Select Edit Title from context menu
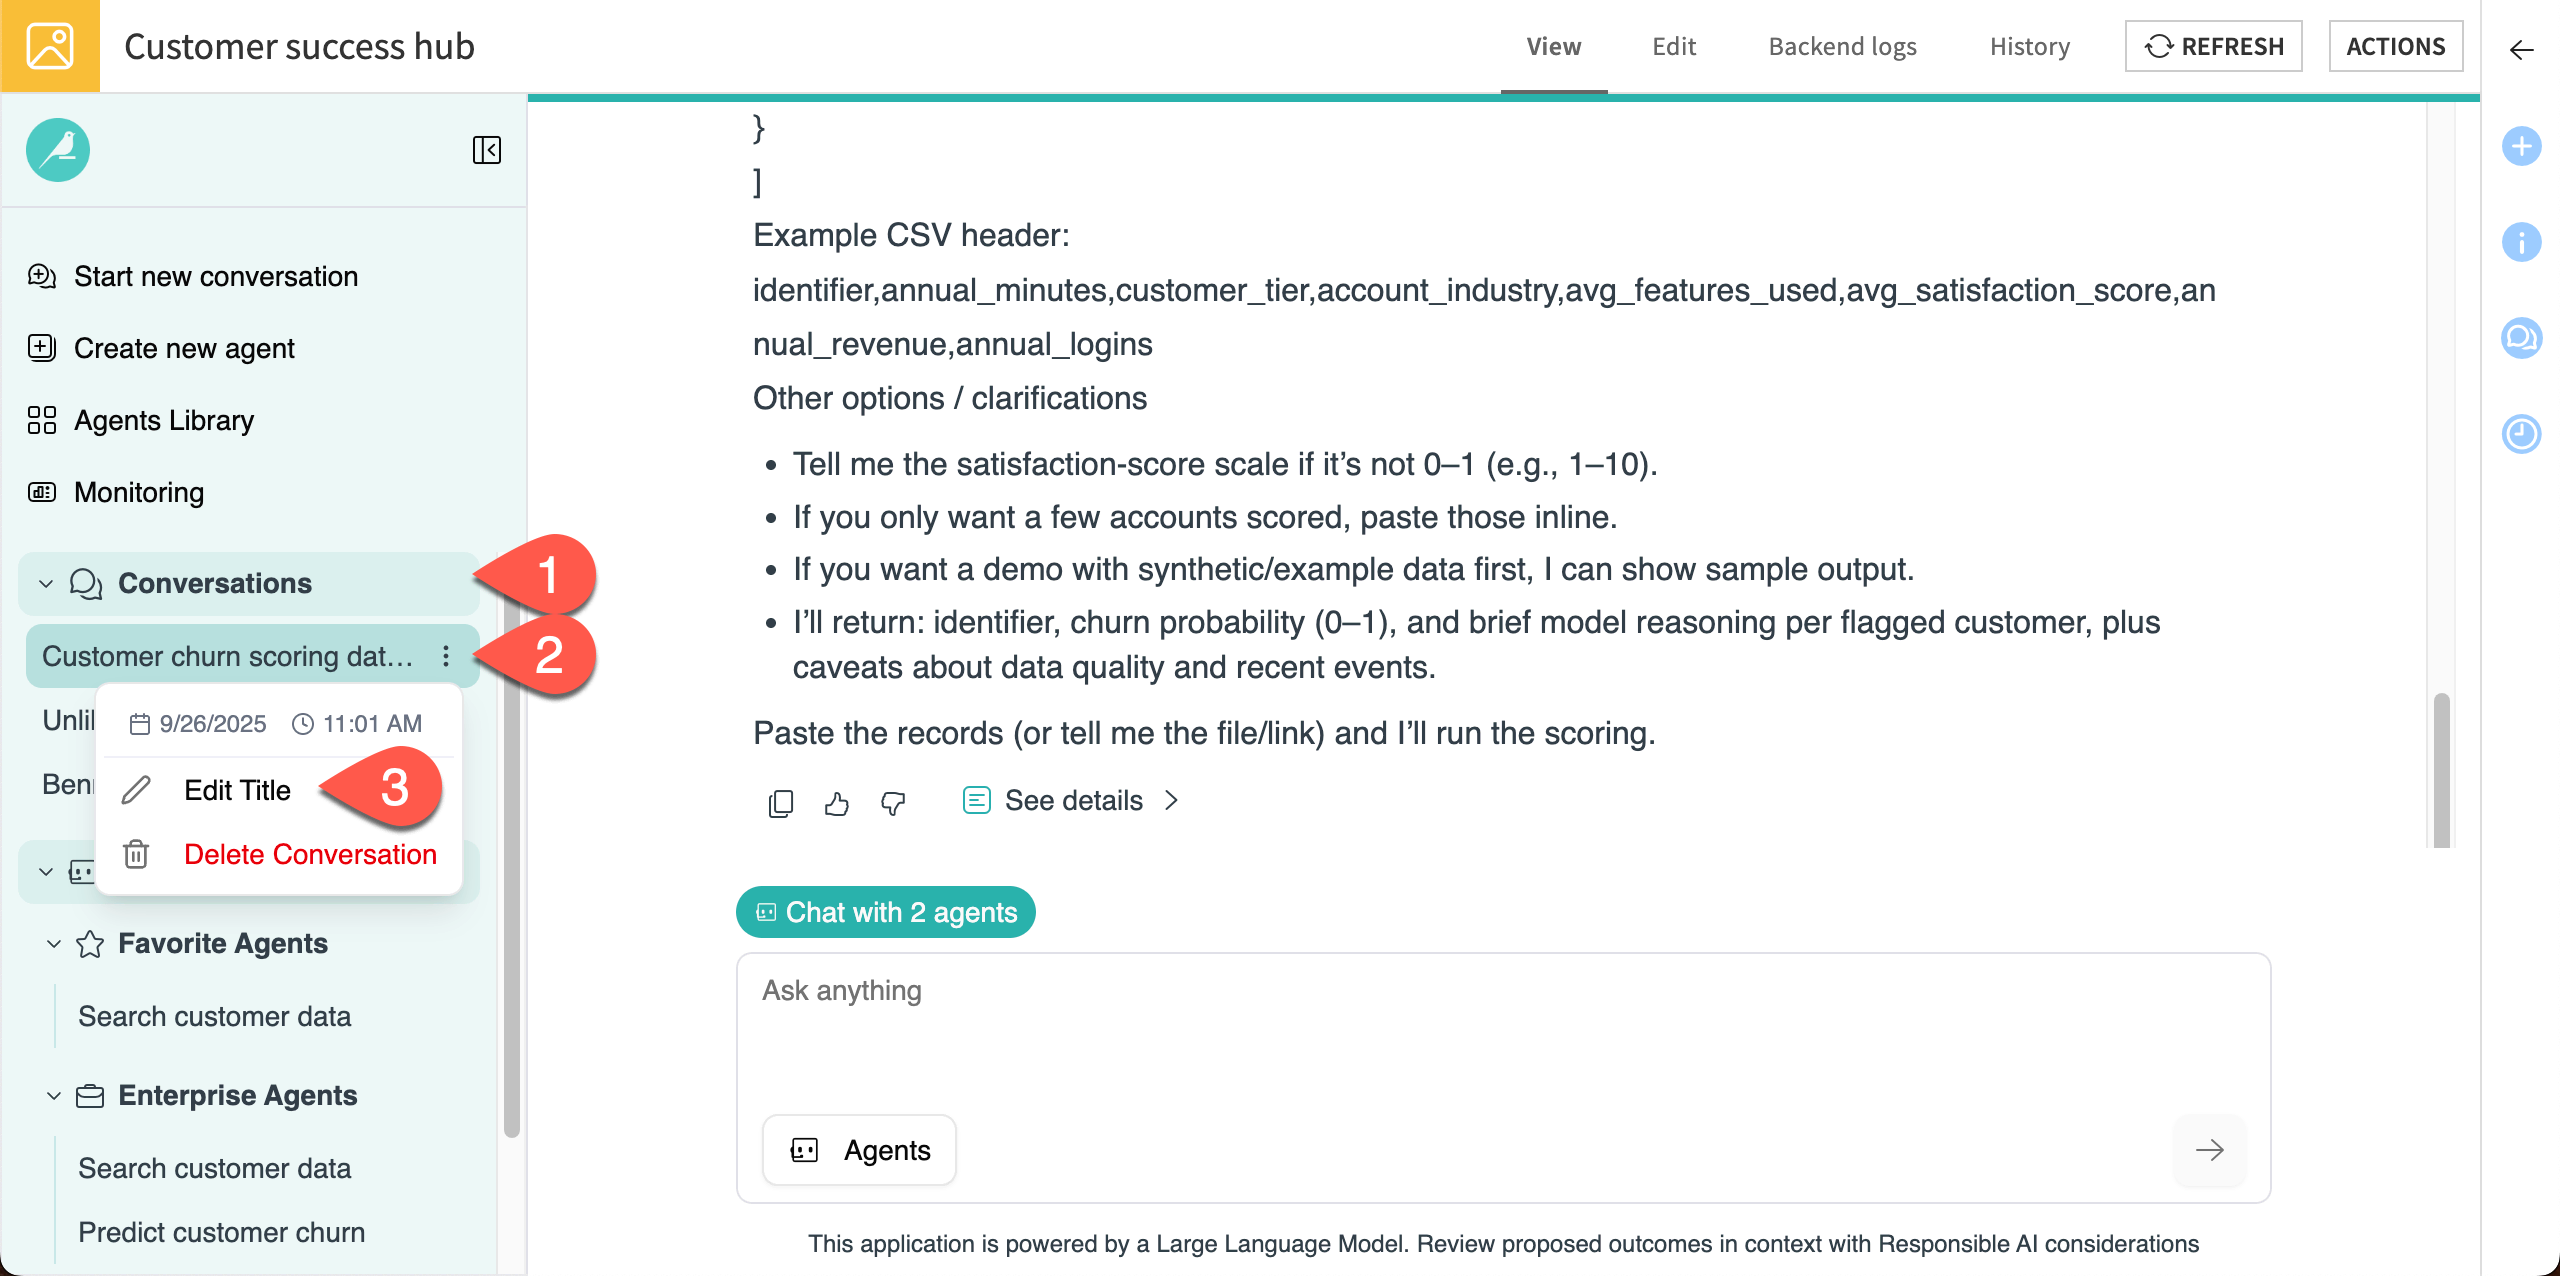Image resolution: width=2560 pixels, height=1276 pixels. point(237,790)
